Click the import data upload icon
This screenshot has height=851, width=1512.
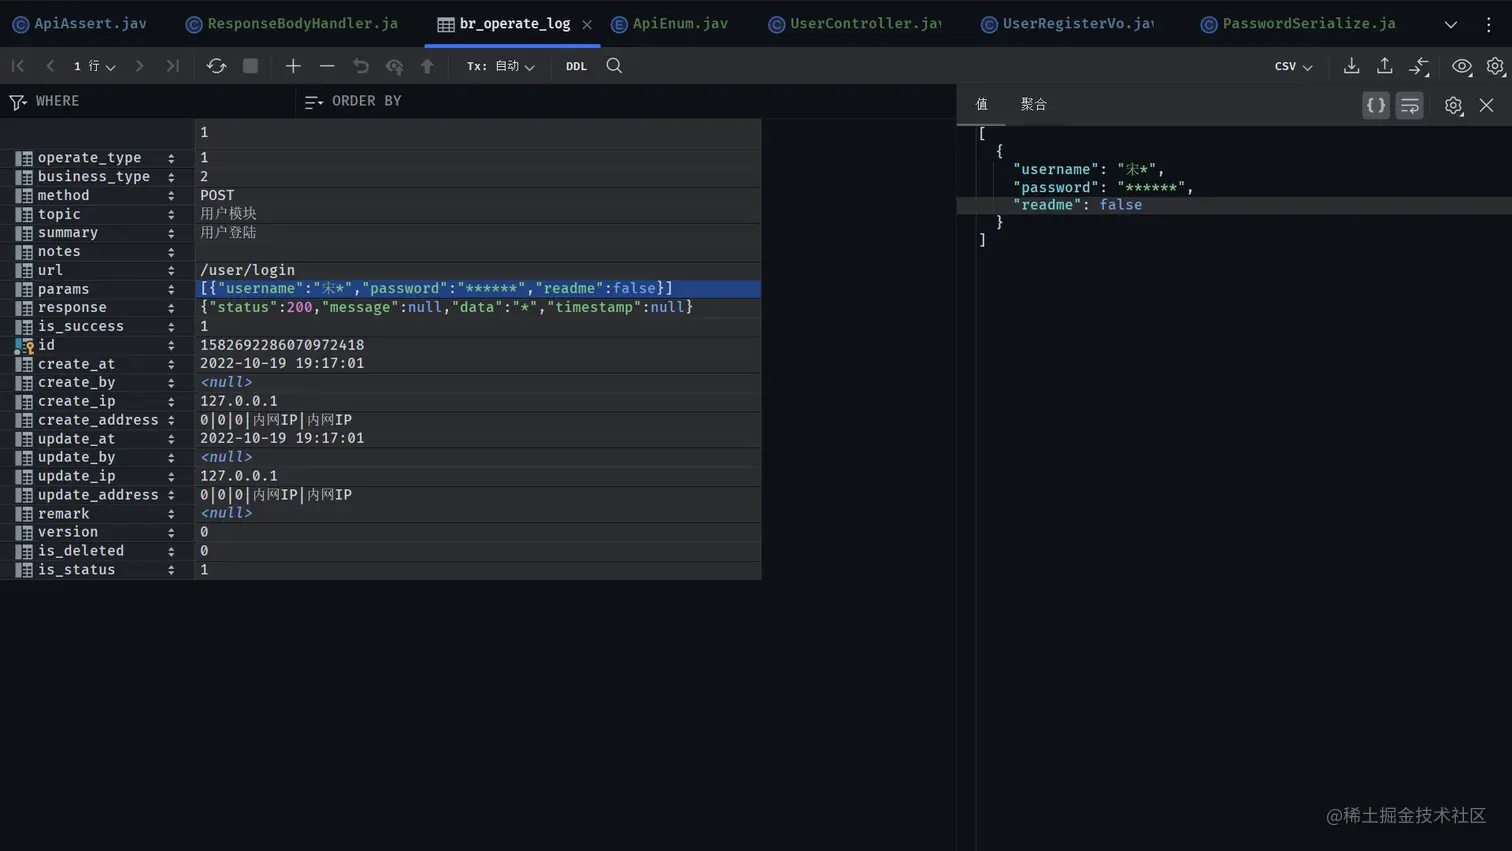[1385, 66]
